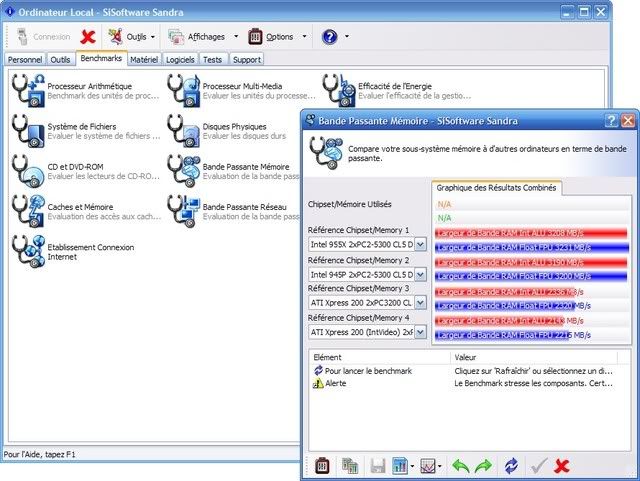Click the line graph icon in dialog toolbar

pyautogui.click(x=428, y=465)
